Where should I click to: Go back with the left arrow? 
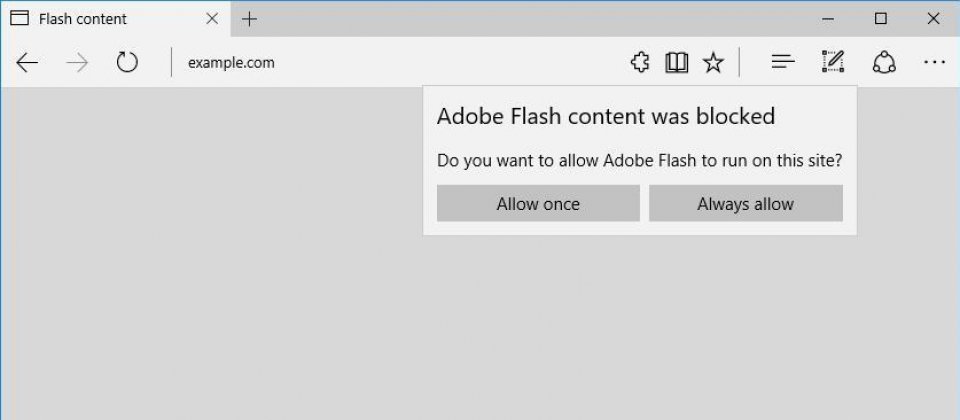[x=27, y=62]
